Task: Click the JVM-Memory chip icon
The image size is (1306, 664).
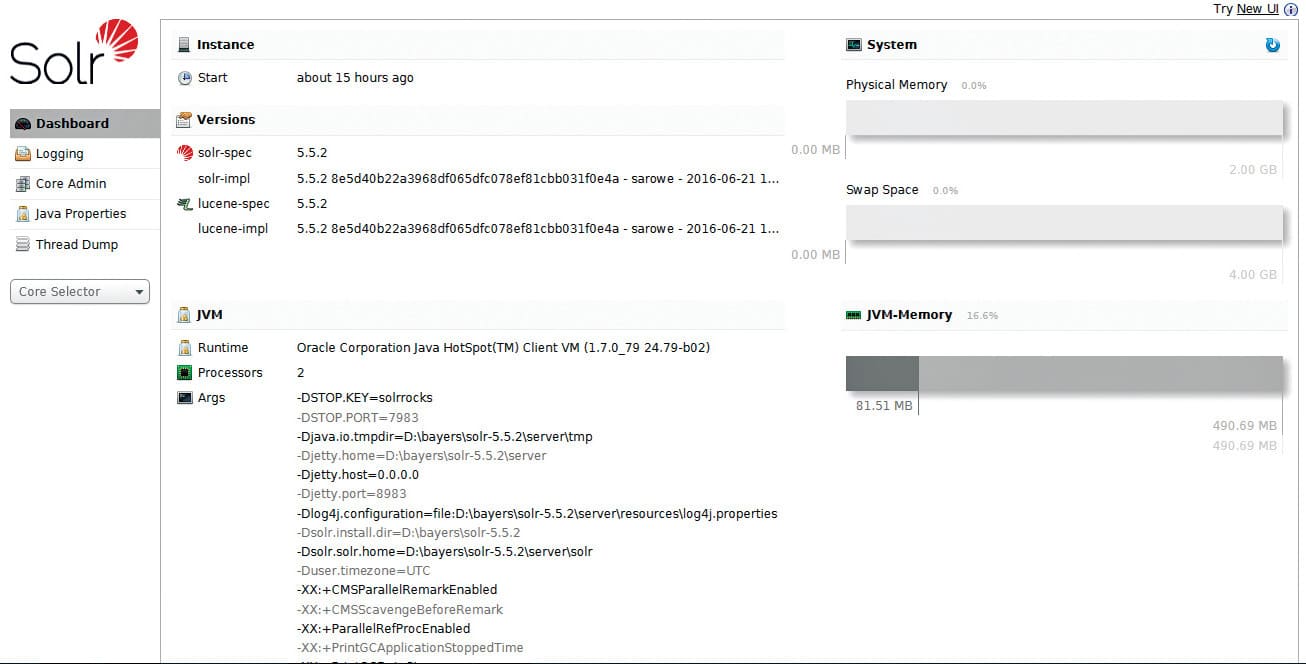Action: point(853,315)
